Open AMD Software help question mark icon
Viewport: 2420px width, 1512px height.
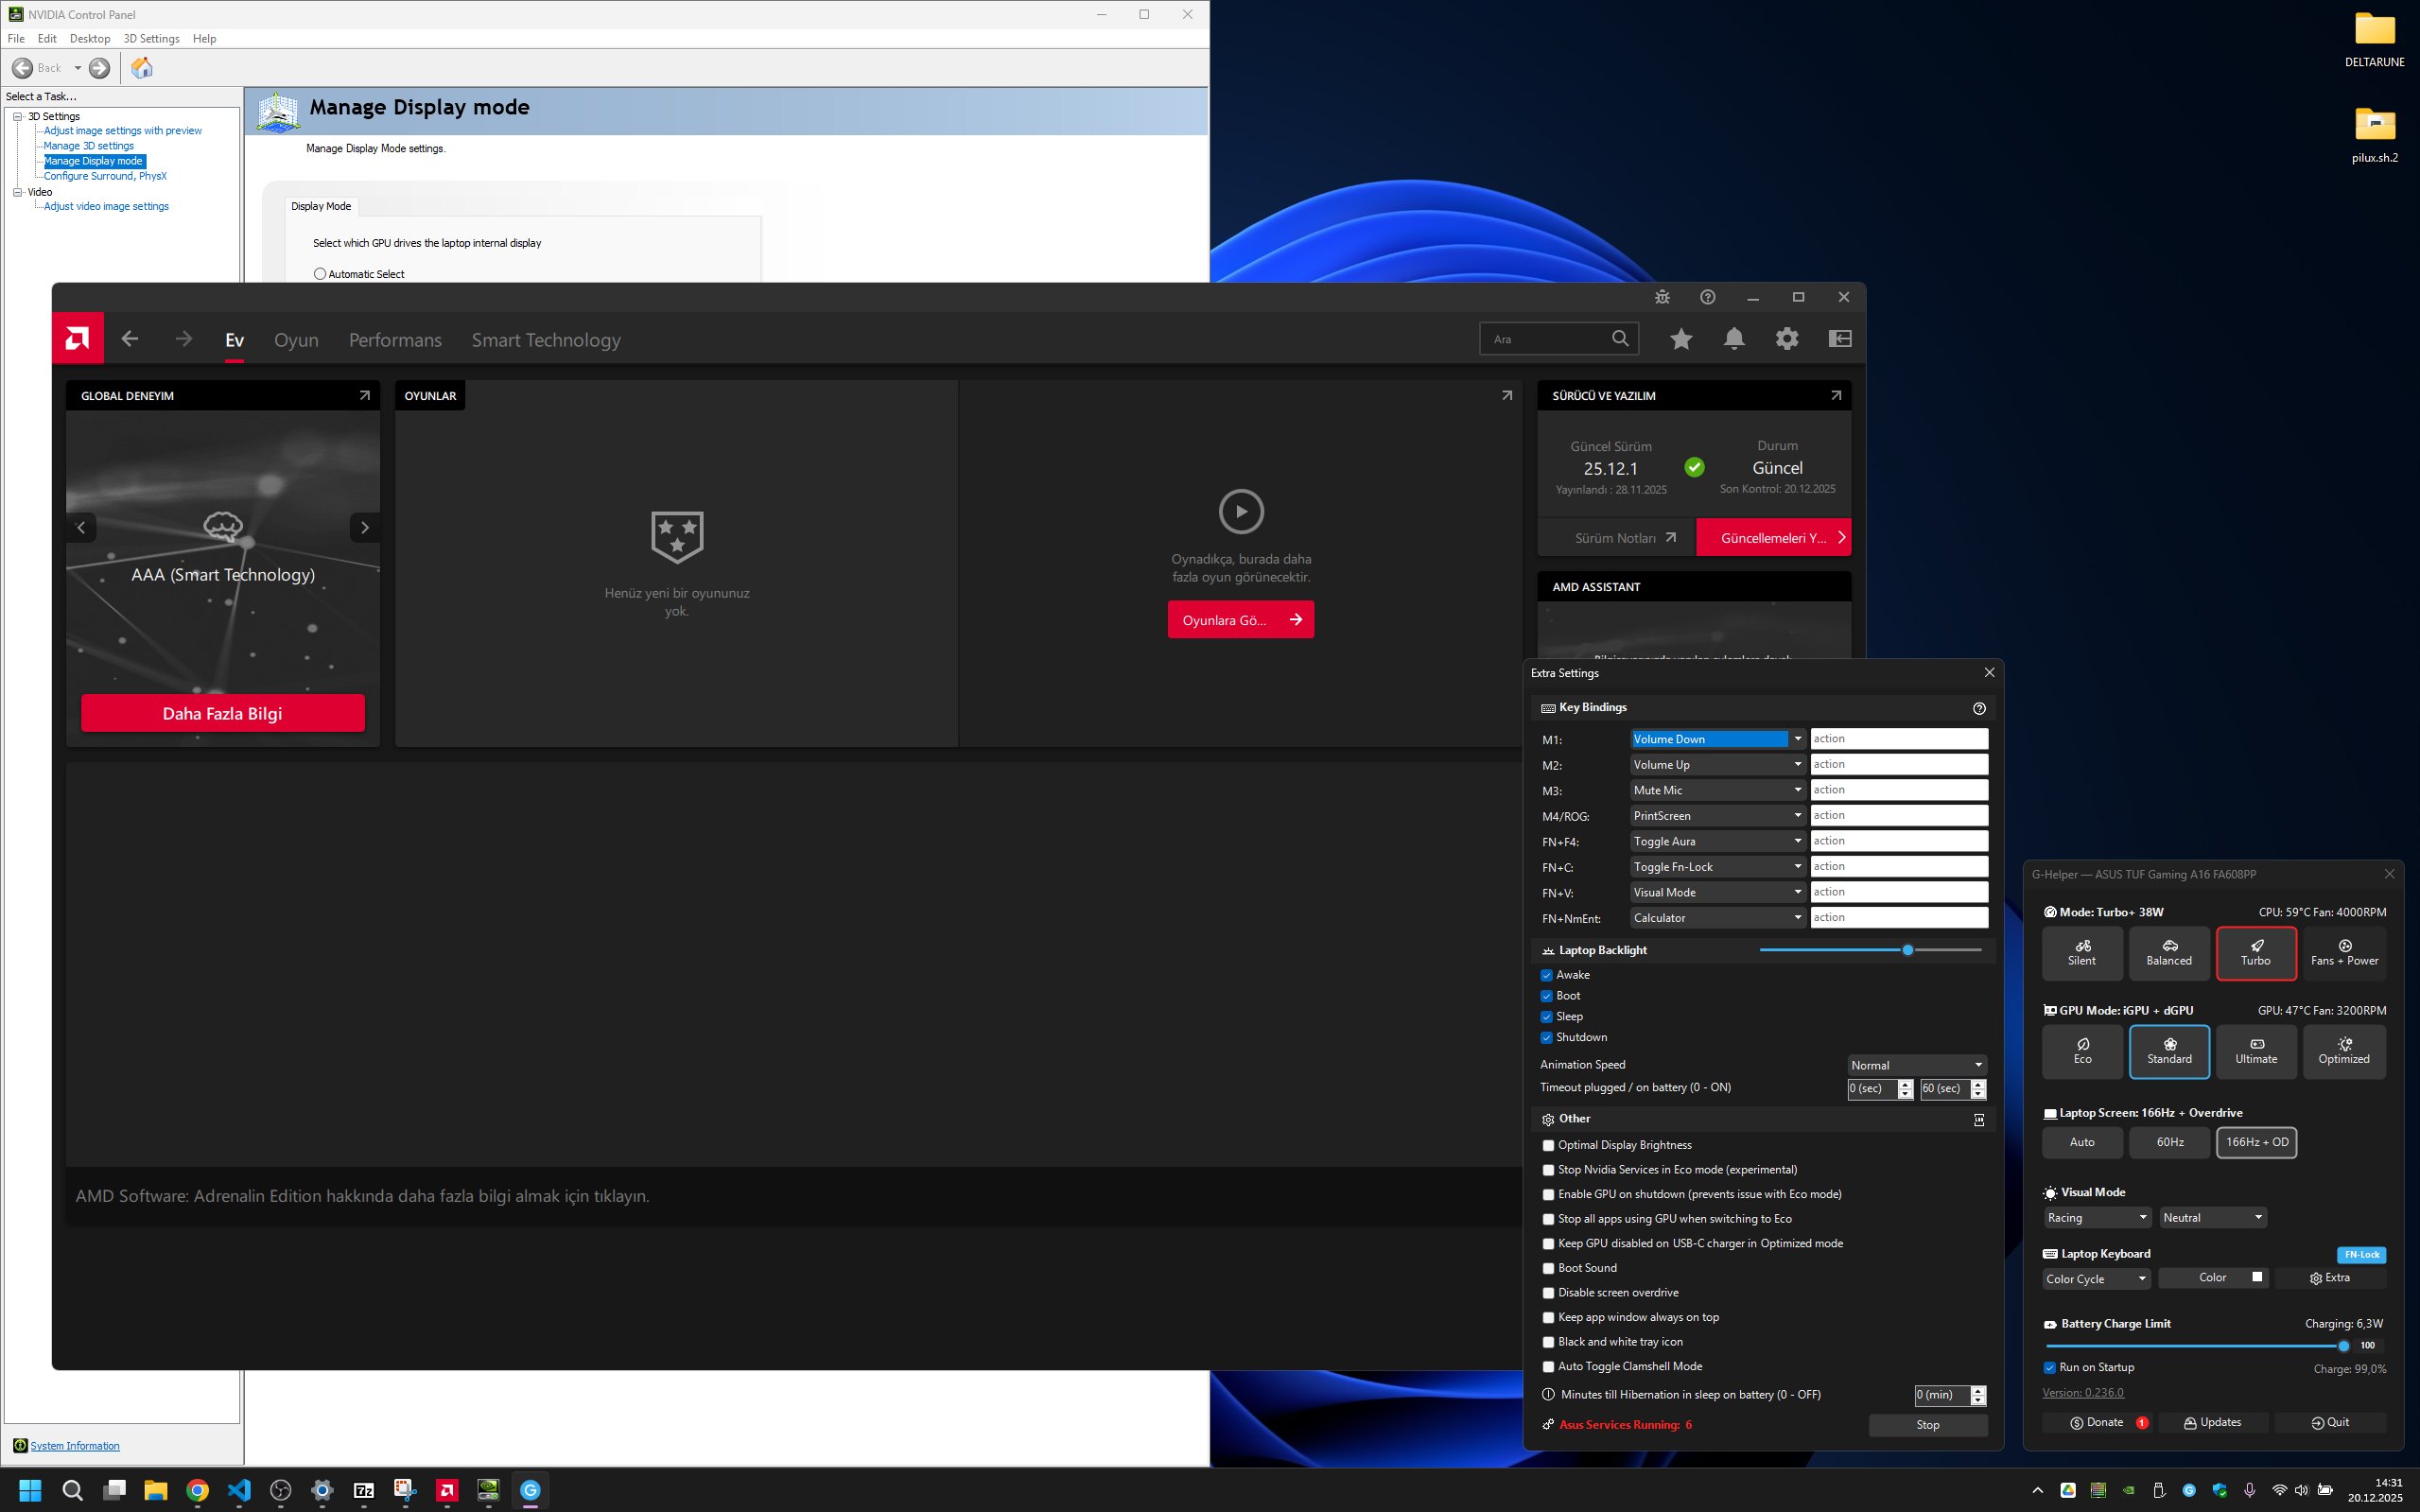click(x=1708, y=297)
